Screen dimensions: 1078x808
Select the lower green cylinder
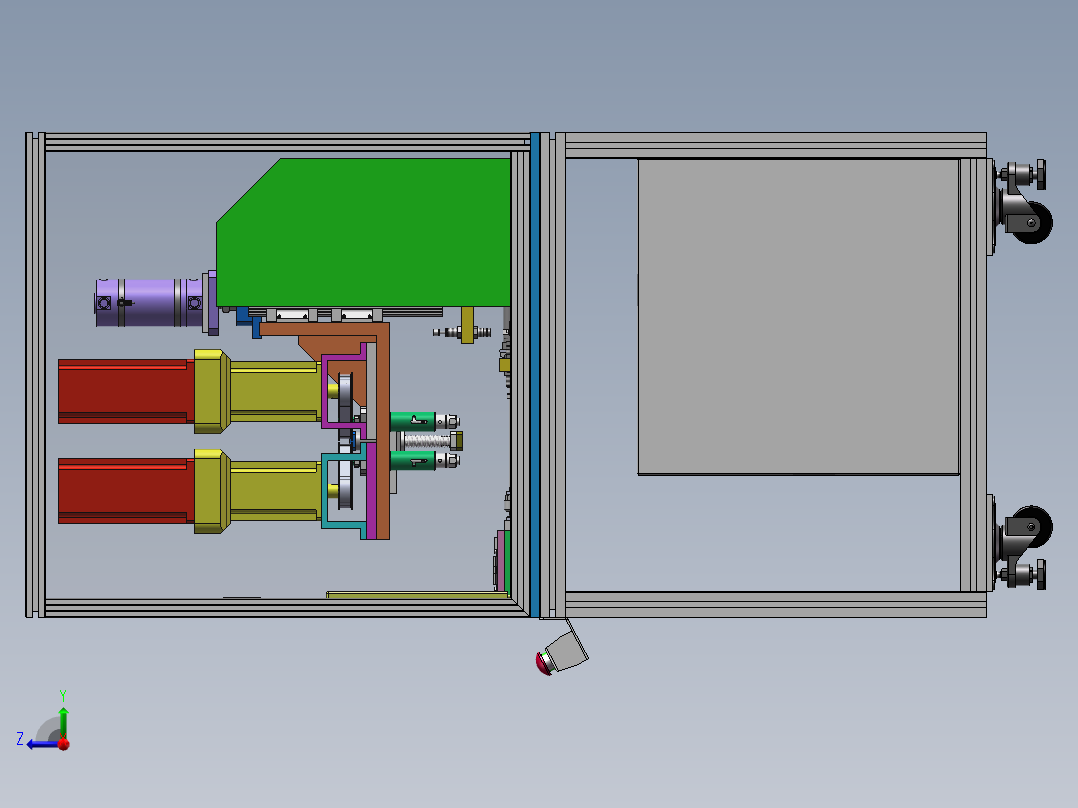point(413,460)
